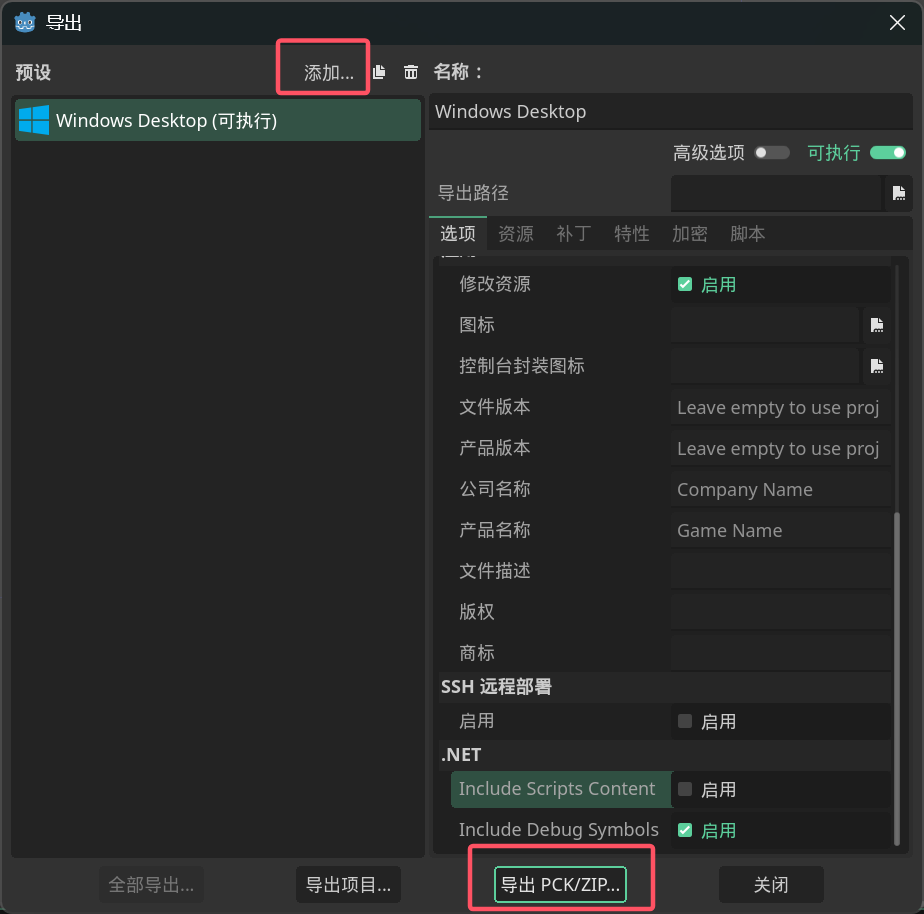Image resolution: width=924 pixels, height=914 pixels.
Task: Uncheck the 修改资源 启用 checkbox
Action: coord(685,284)
